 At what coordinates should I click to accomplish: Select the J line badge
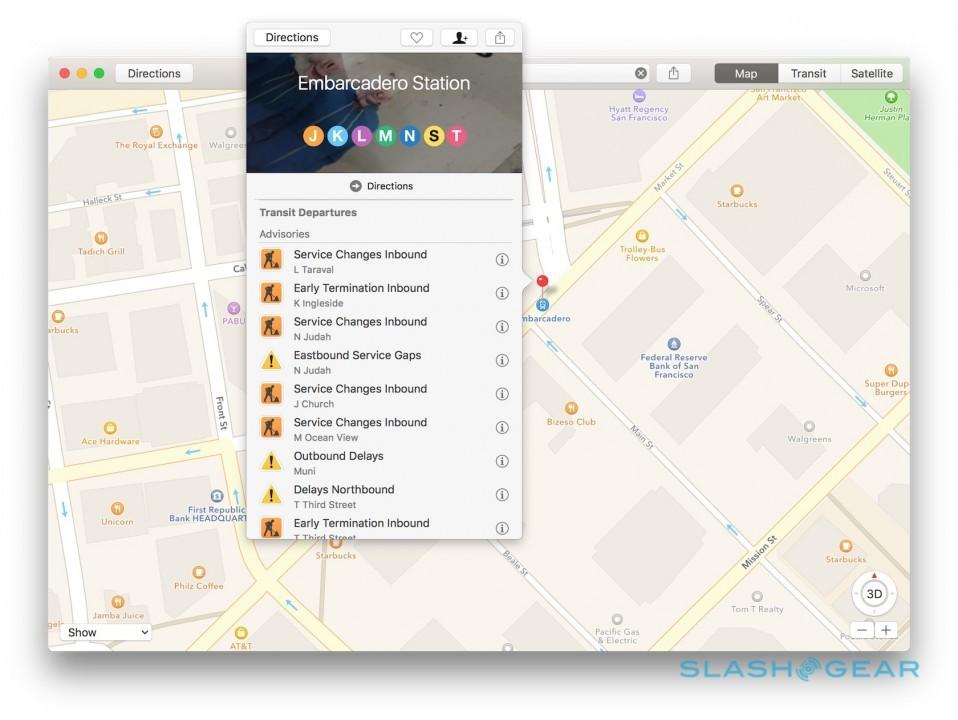pos(313,136)
